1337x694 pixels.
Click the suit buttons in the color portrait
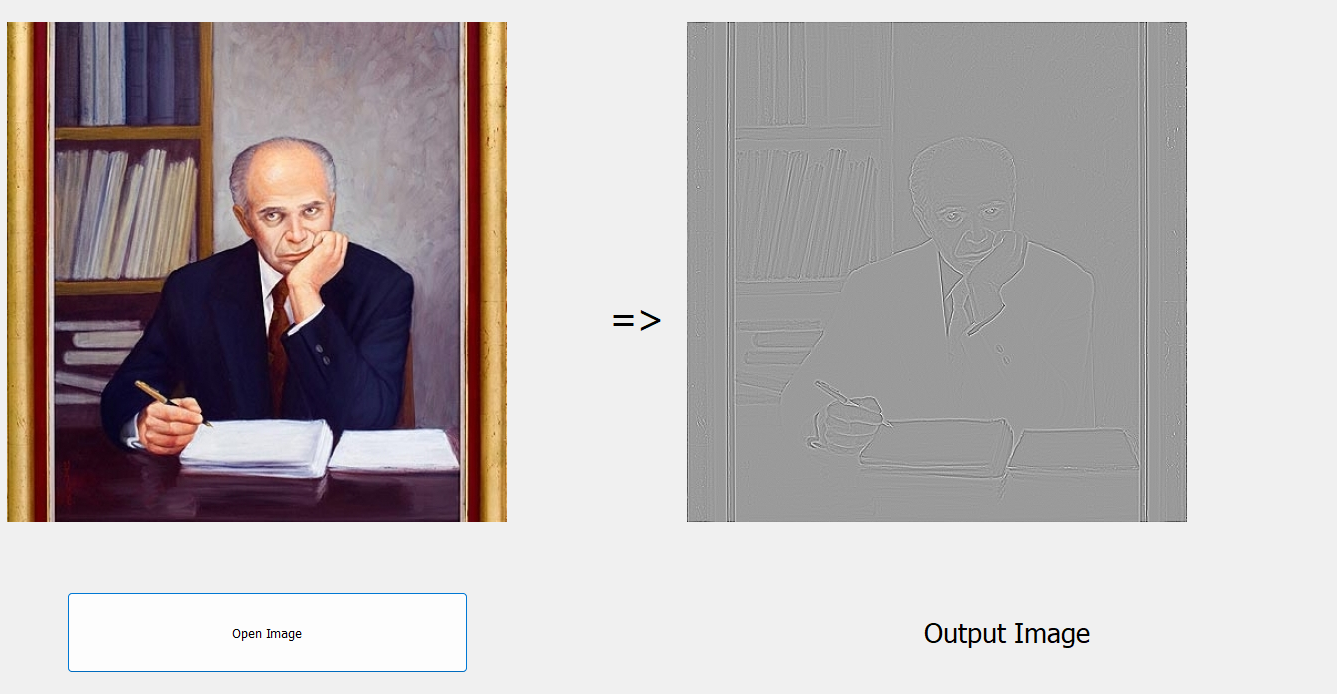323,355
